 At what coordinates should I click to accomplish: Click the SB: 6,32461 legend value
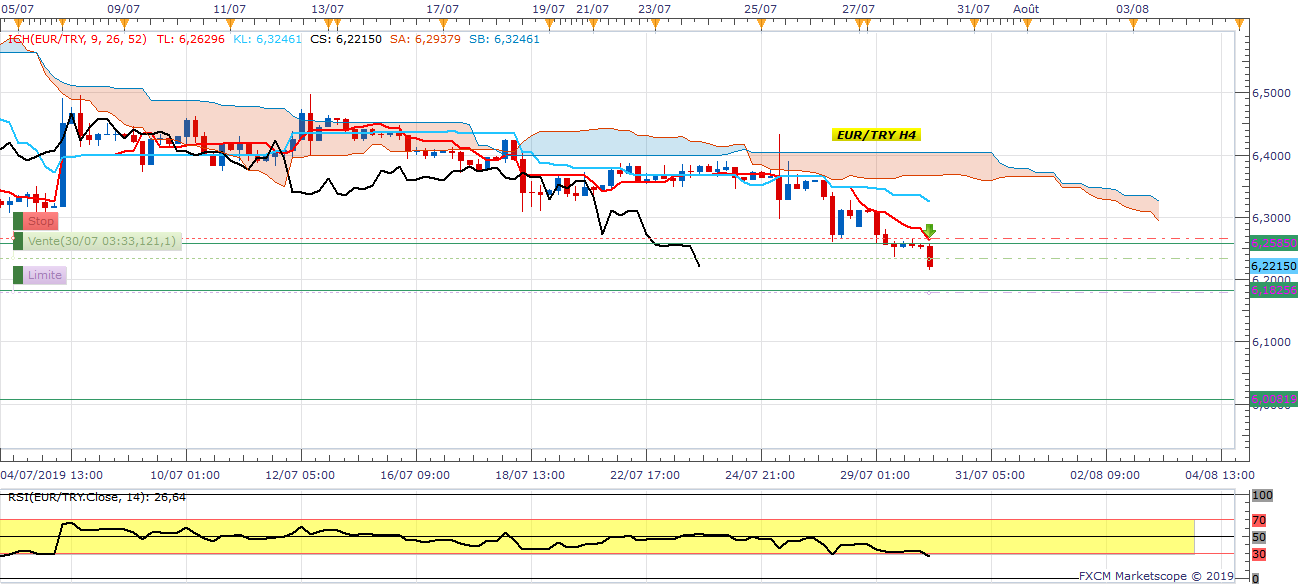[504, 40]
